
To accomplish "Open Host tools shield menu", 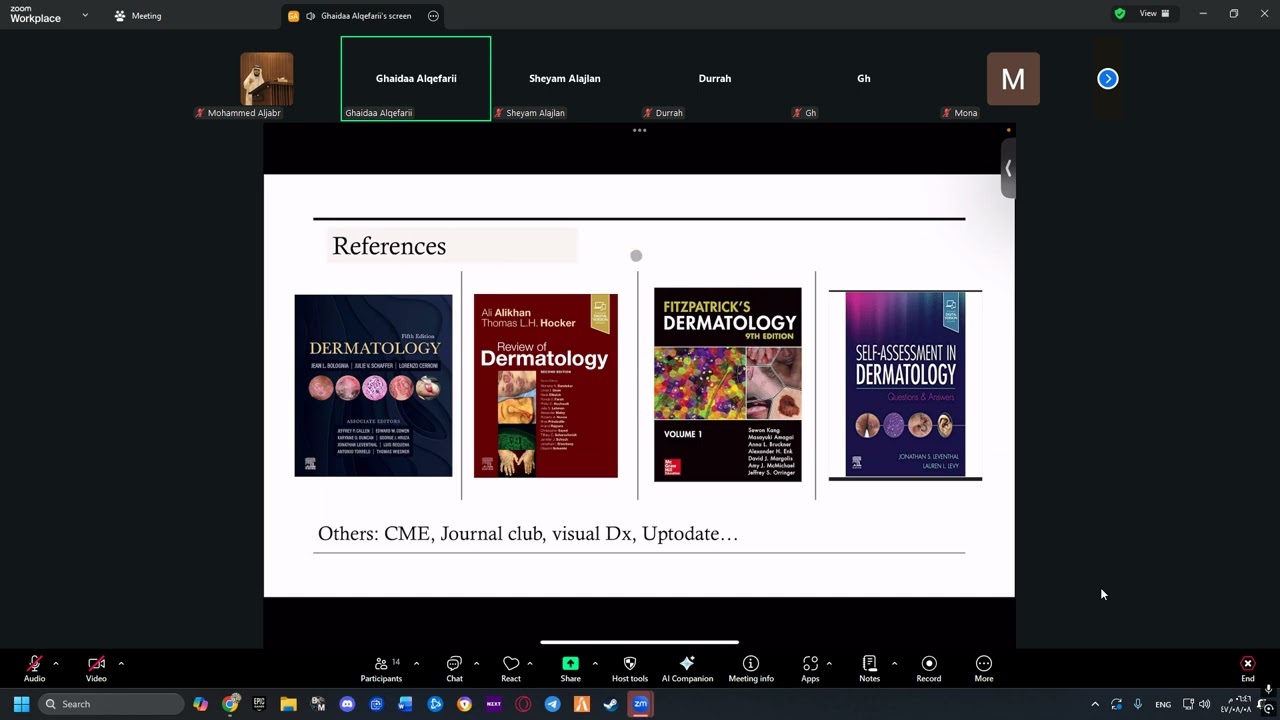I will pos(630,668).
